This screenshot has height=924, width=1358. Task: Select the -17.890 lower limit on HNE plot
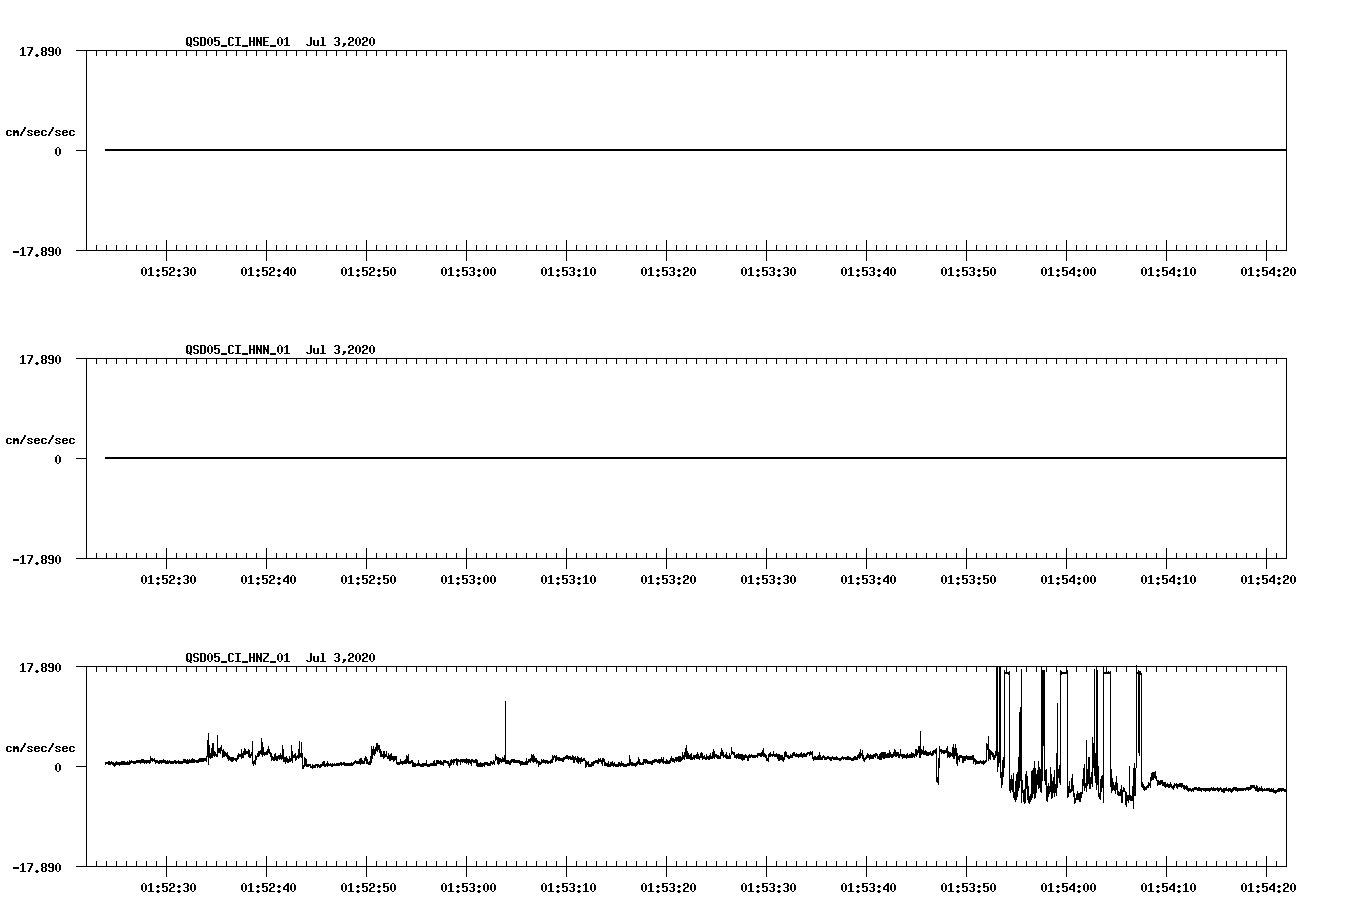[x=37, y=251]
